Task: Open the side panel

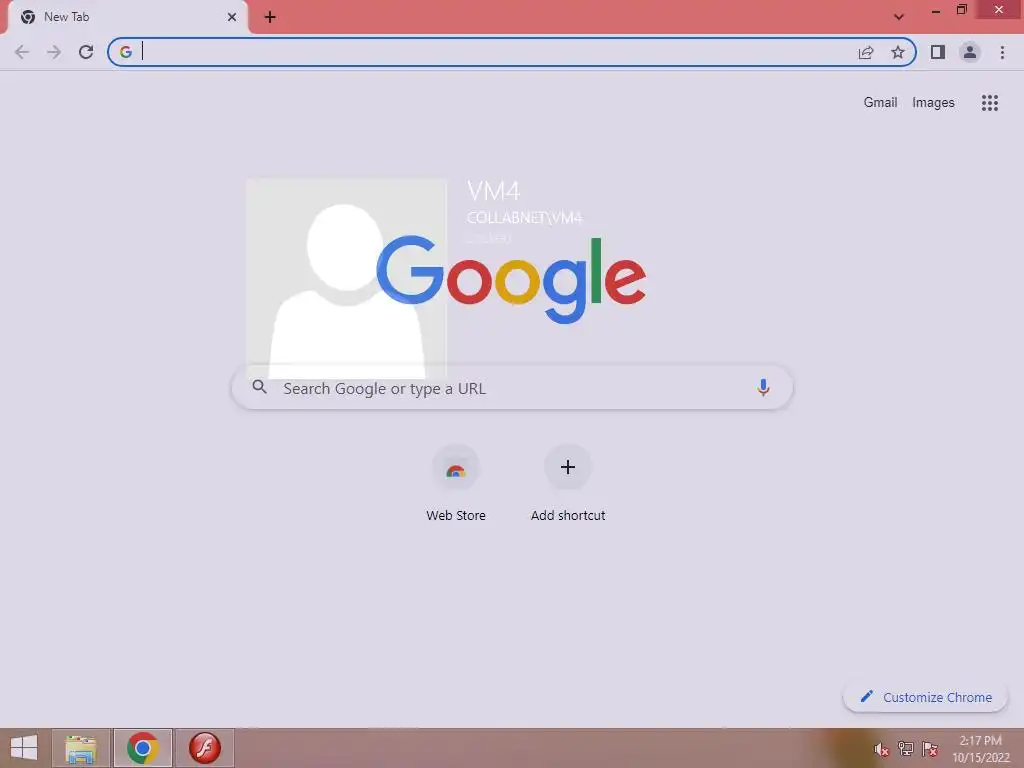Action: [x=938, y=52]
